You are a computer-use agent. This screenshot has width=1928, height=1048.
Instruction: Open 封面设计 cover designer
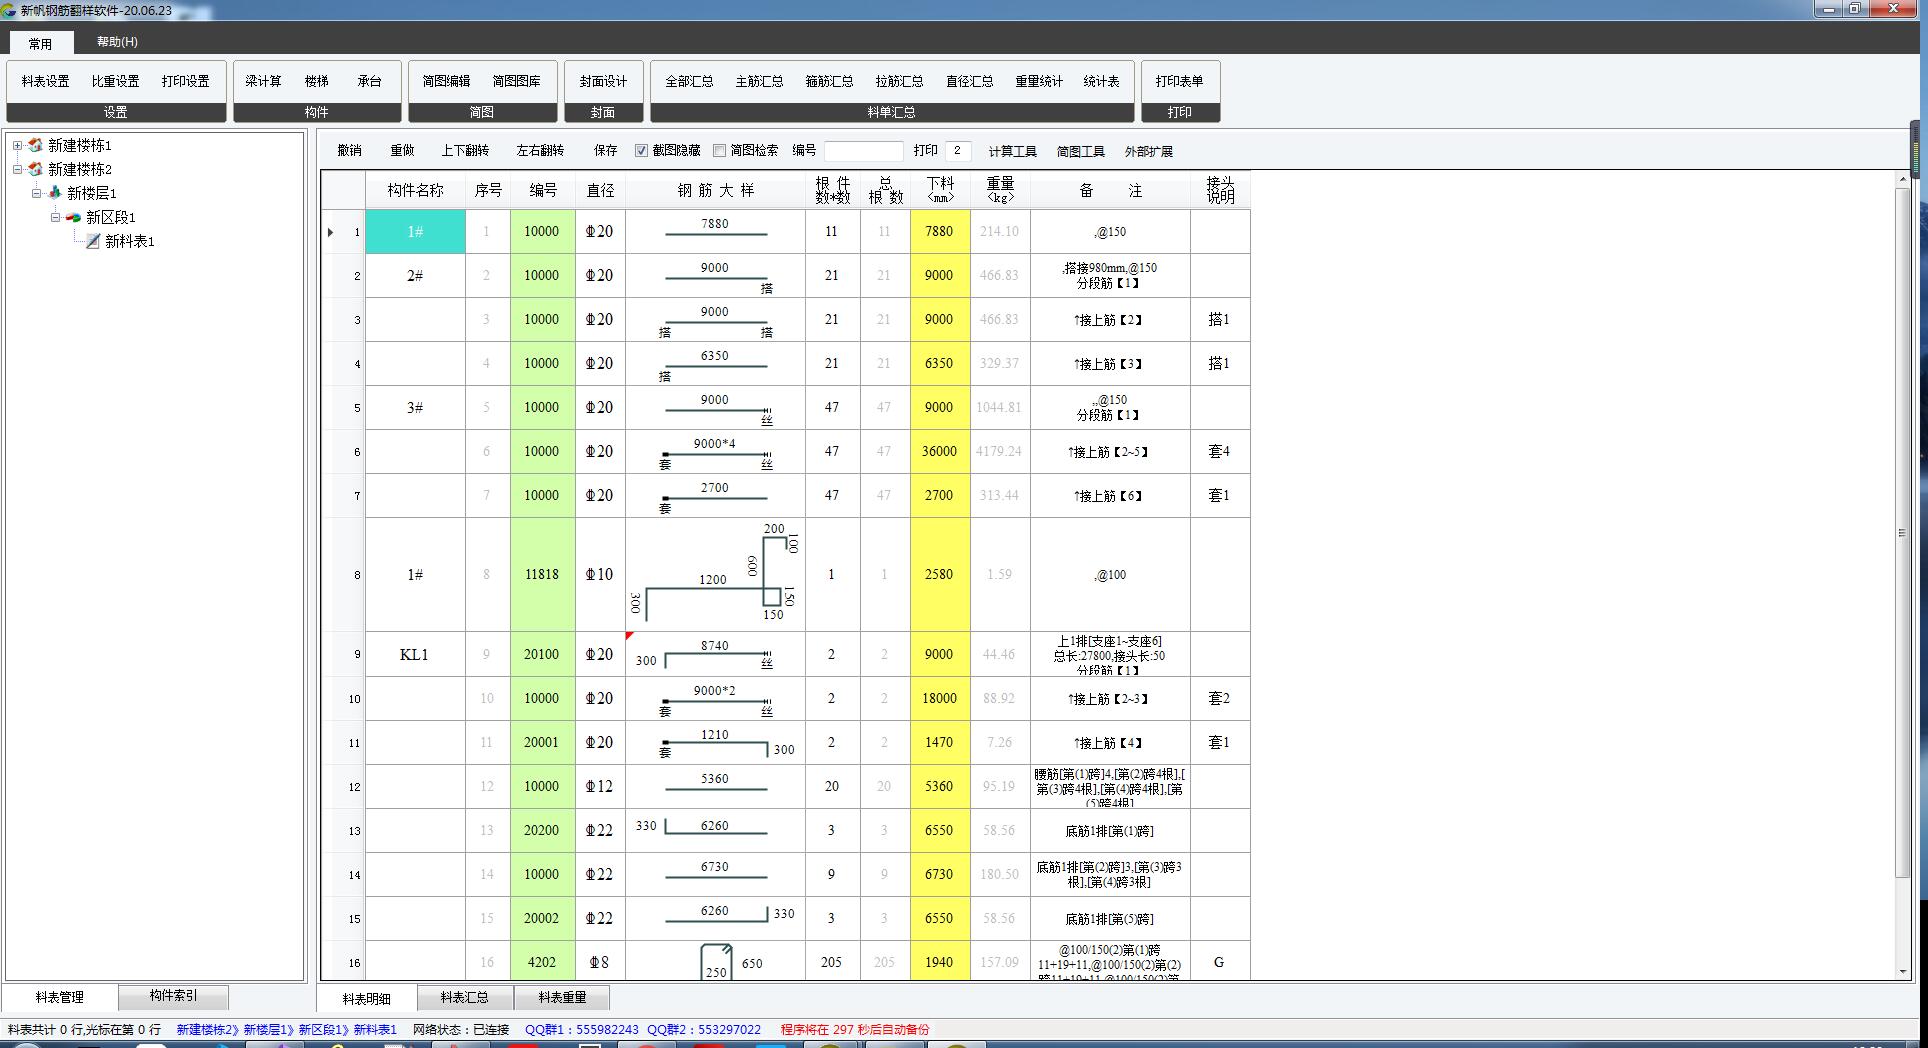[x=603, y=81]
